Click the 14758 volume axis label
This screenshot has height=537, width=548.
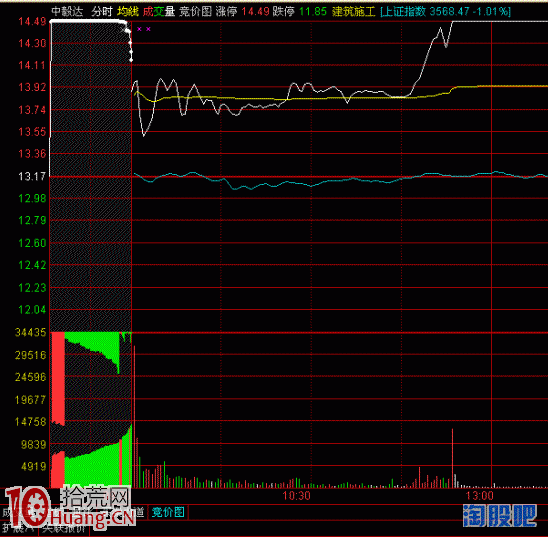31,422
